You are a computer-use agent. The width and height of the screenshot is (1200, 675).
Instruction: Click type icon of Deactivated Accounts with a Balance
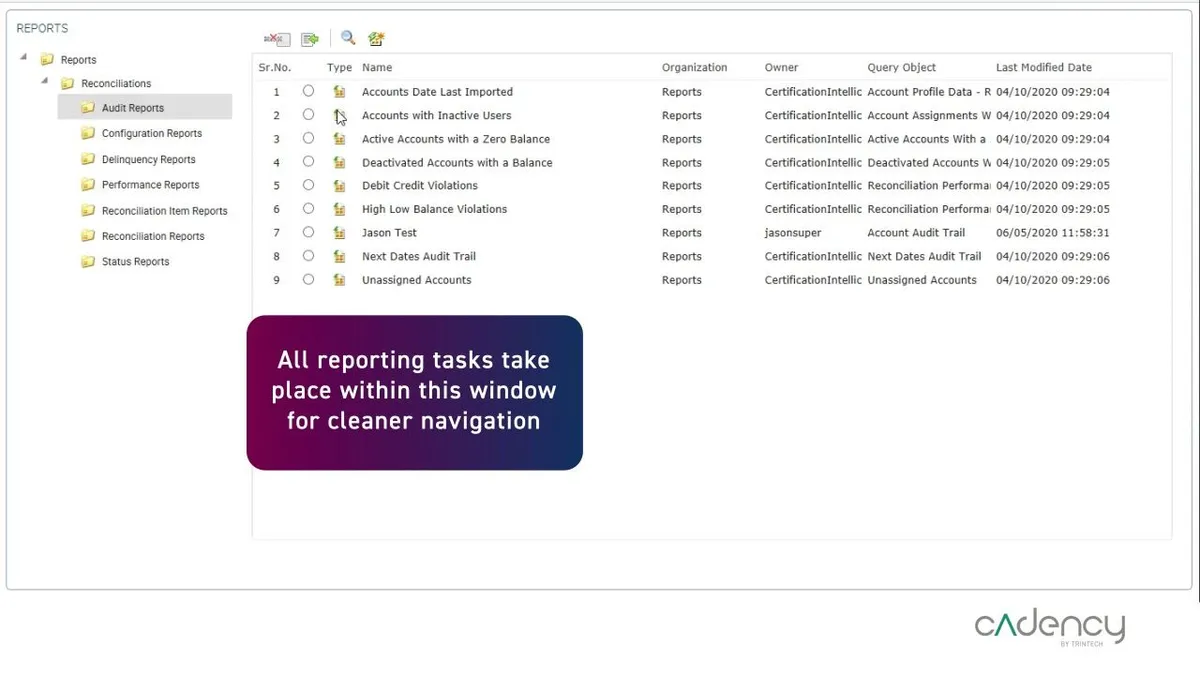340,162
